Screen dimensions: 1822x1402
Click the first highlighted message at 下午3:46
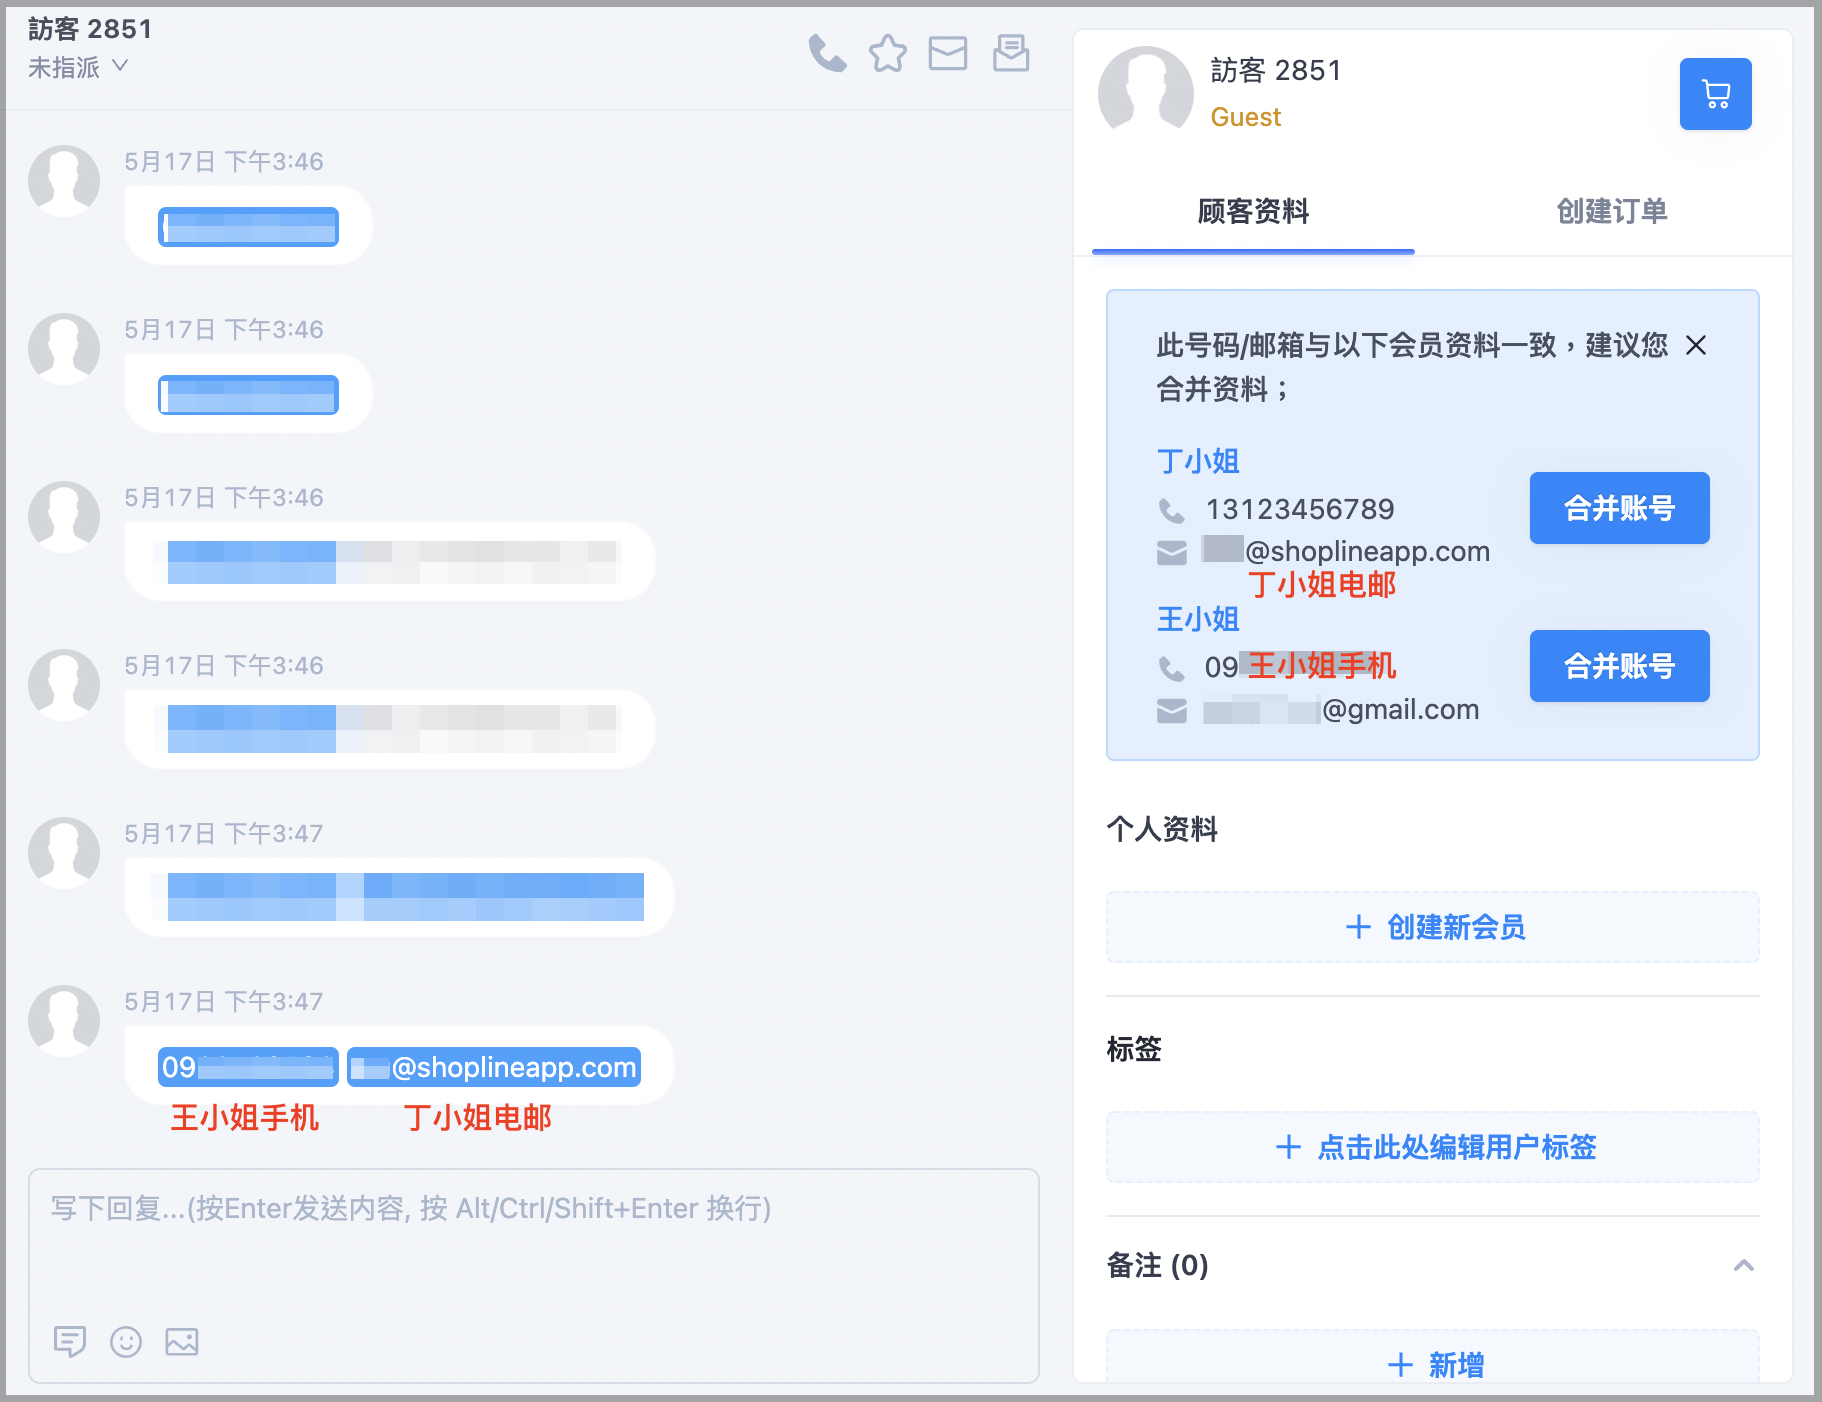248,227
